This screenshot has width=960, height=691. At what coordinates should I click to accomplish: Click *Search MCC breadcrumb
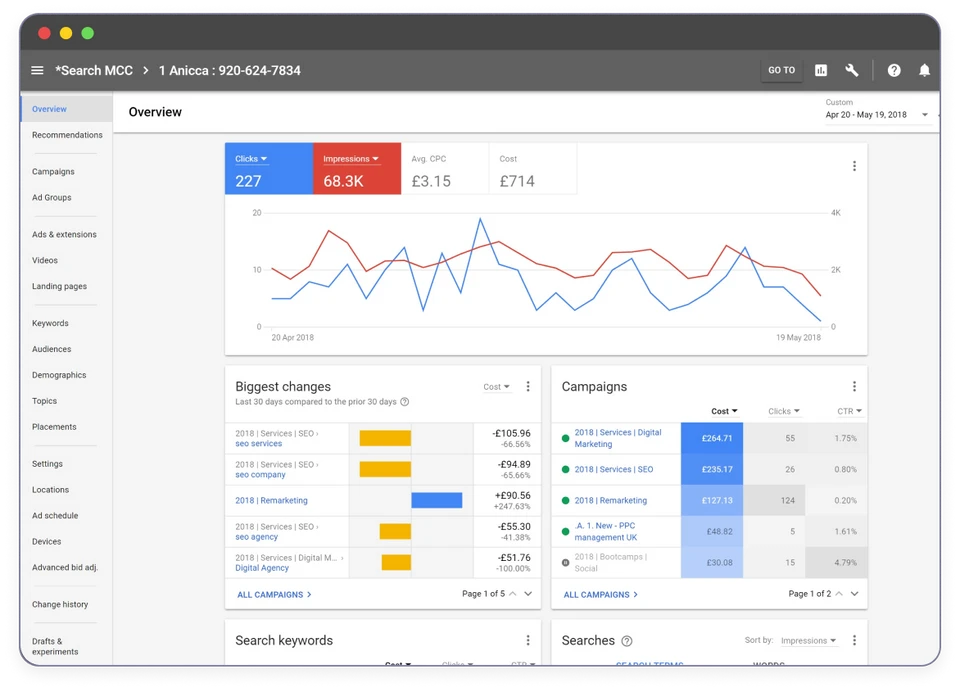pos(94,70)
